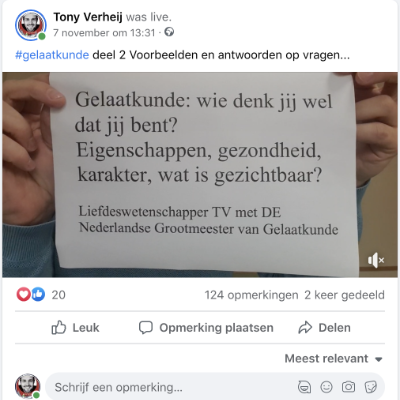The image size is (400, 400).
Task: Insert an avatar sticker in comment field
Action: point(304,387)
